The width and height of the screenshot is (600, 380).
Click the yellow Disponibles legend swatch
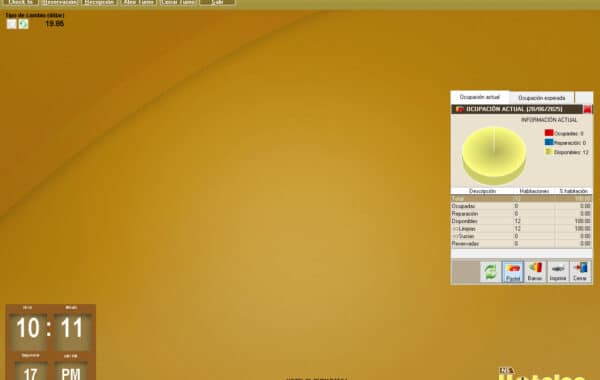click(x=549, y=152)
